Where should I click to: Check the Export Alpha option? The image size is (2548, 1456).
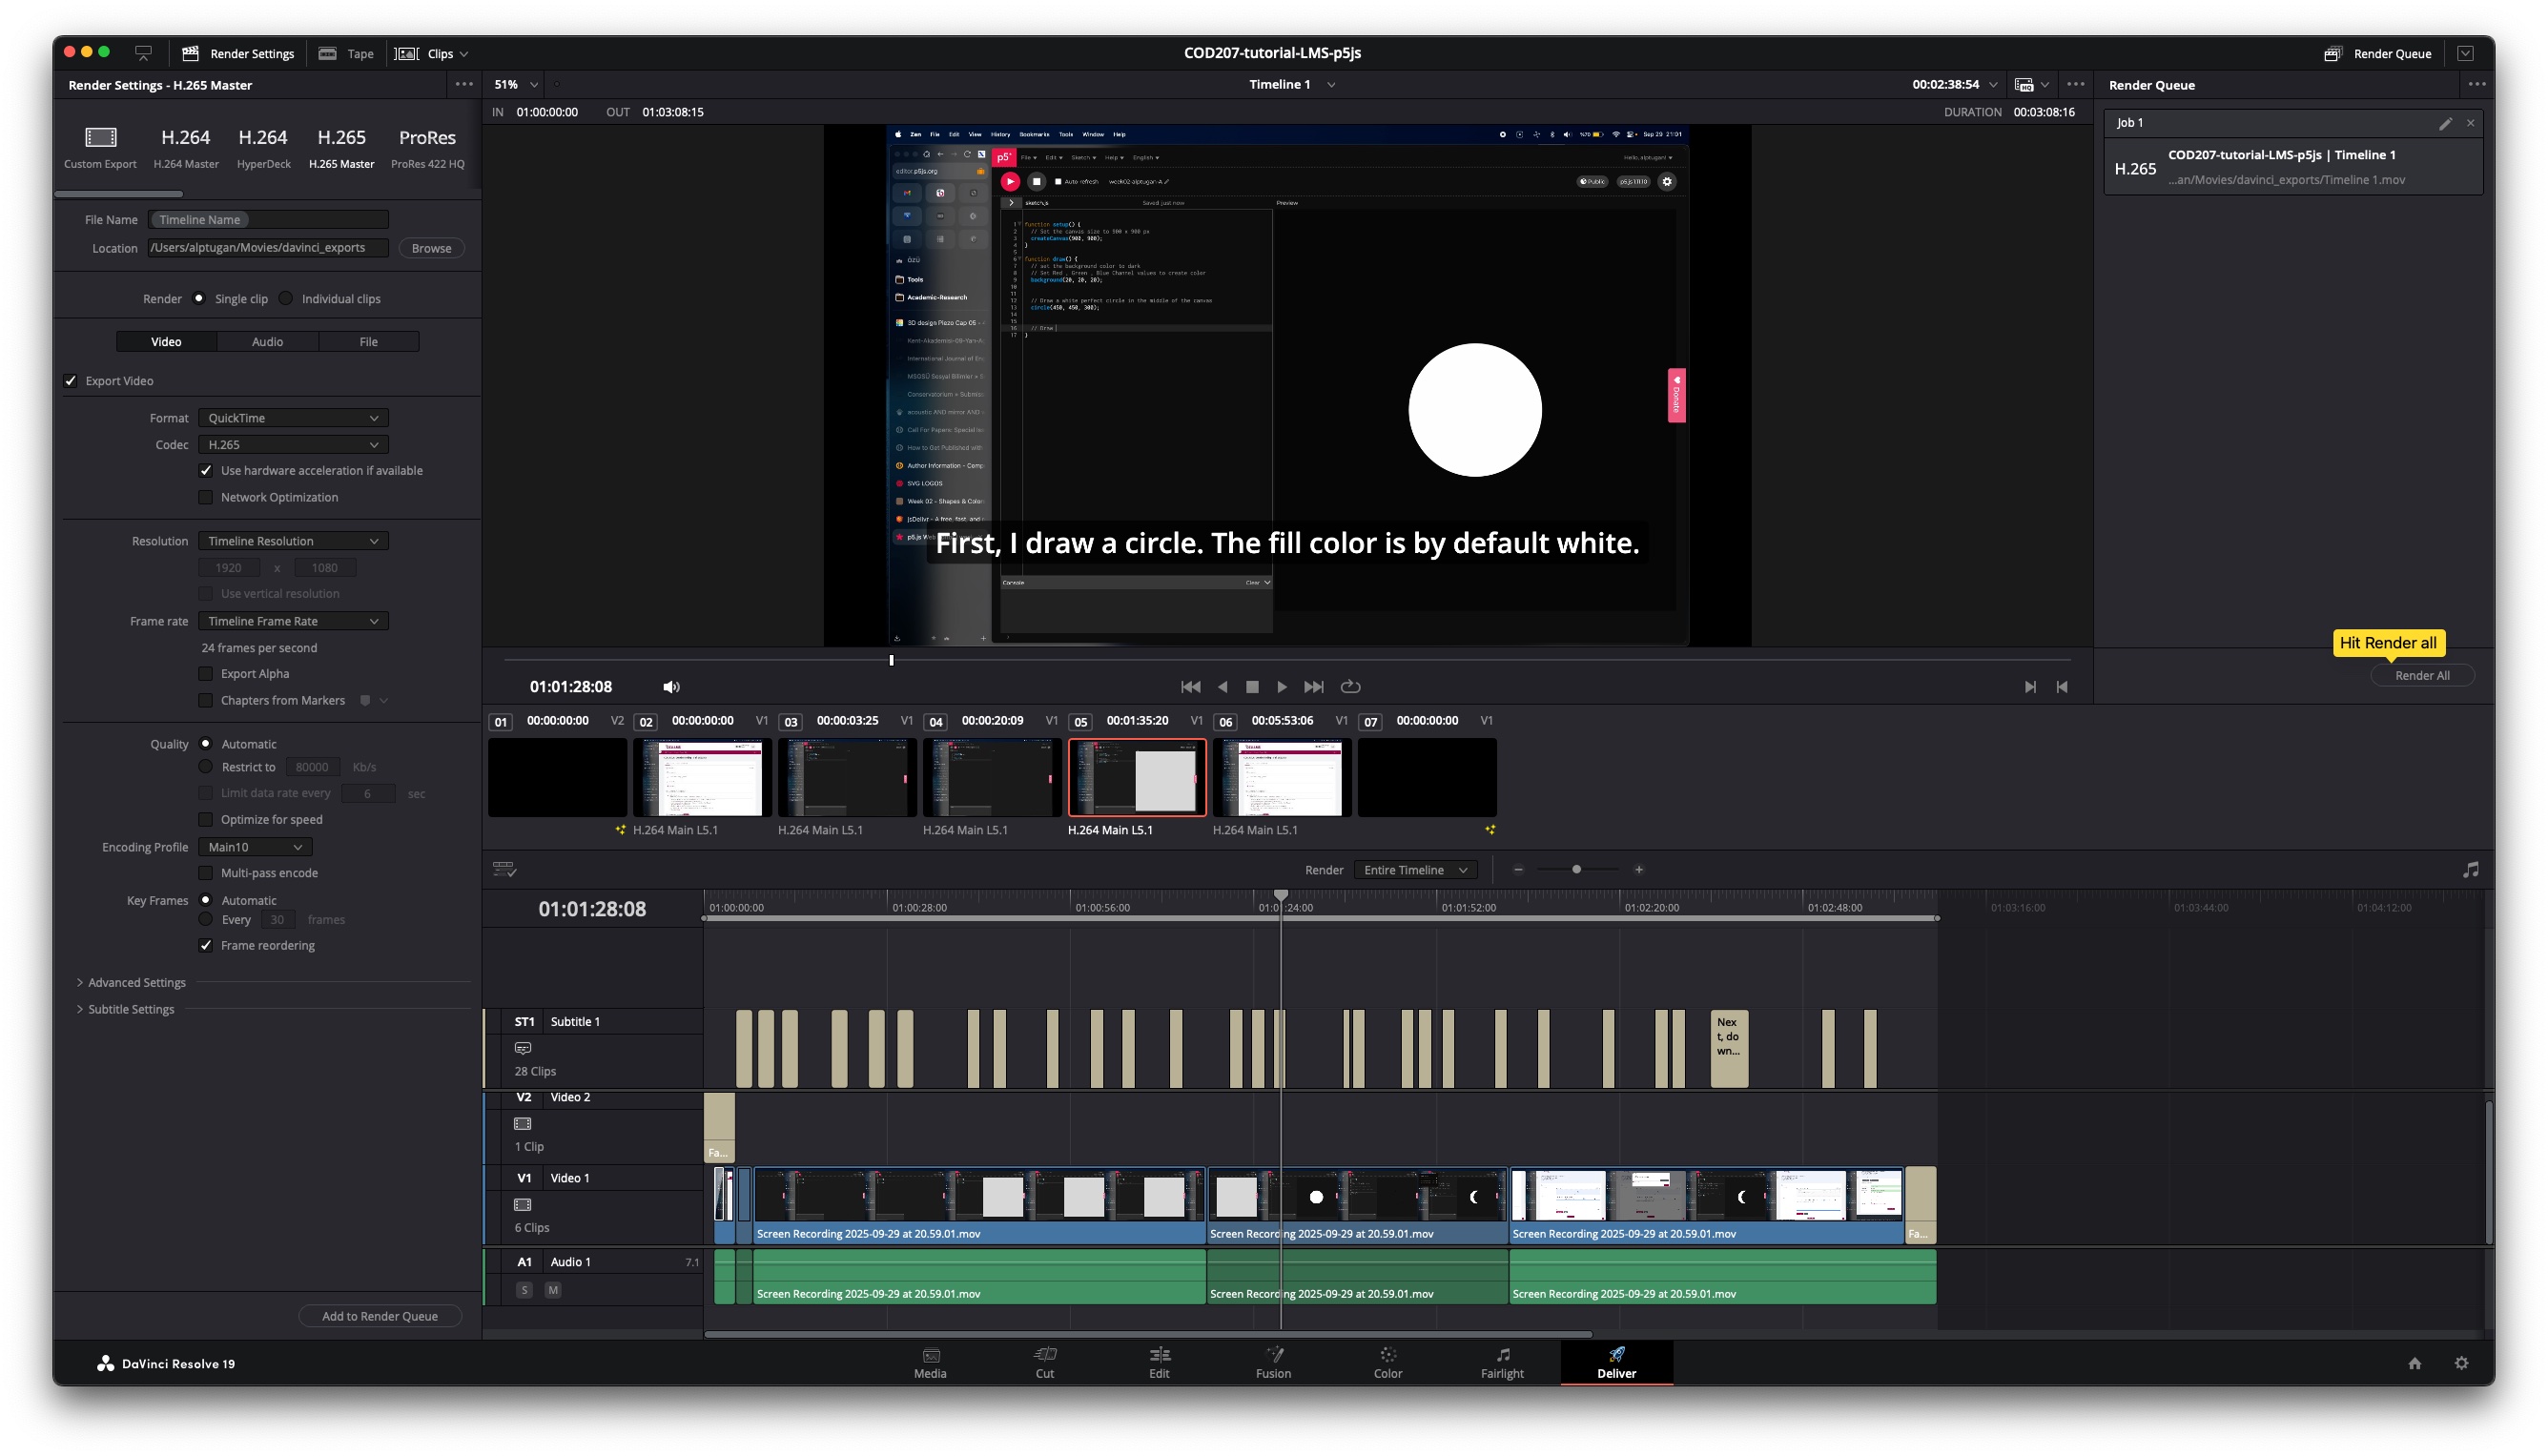coord(206,674)
